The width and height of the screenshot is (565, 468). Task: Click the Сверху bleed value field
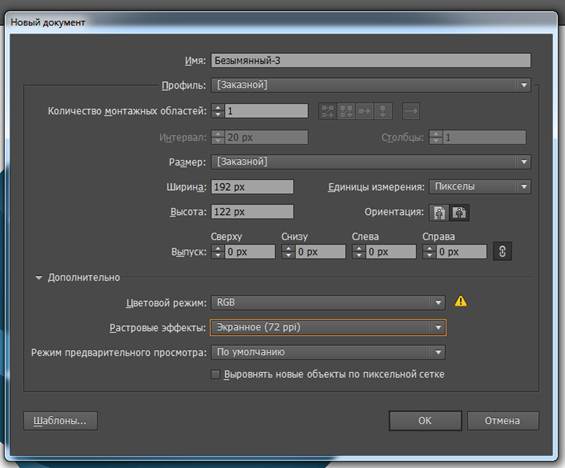click(x=250, y=251)
